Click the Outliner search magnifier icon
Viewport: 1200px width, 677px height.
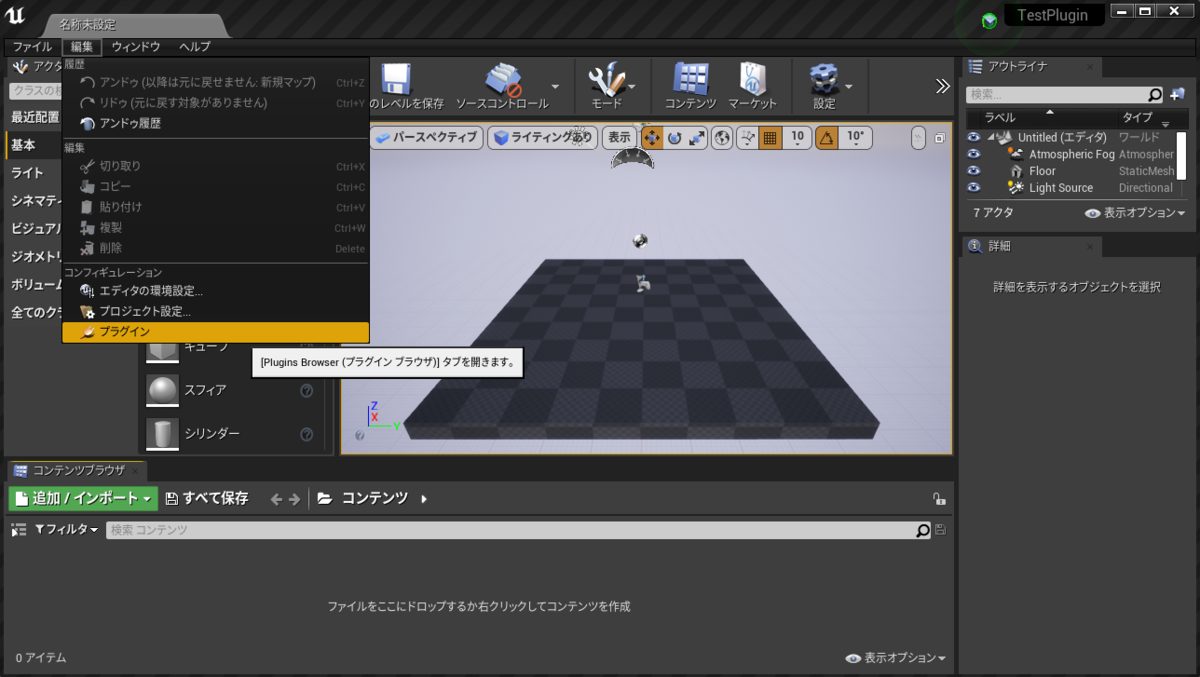(1155, 94)
